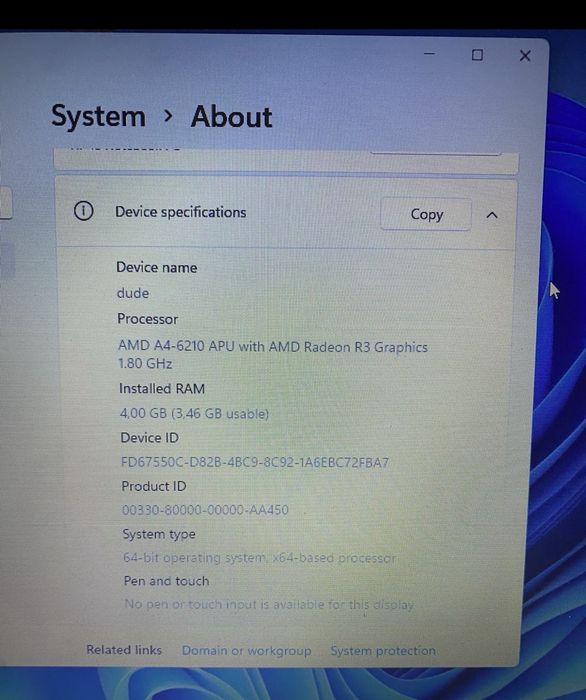
Task: Select the Product ID 00330-80000 value
Action: (205, 510)
